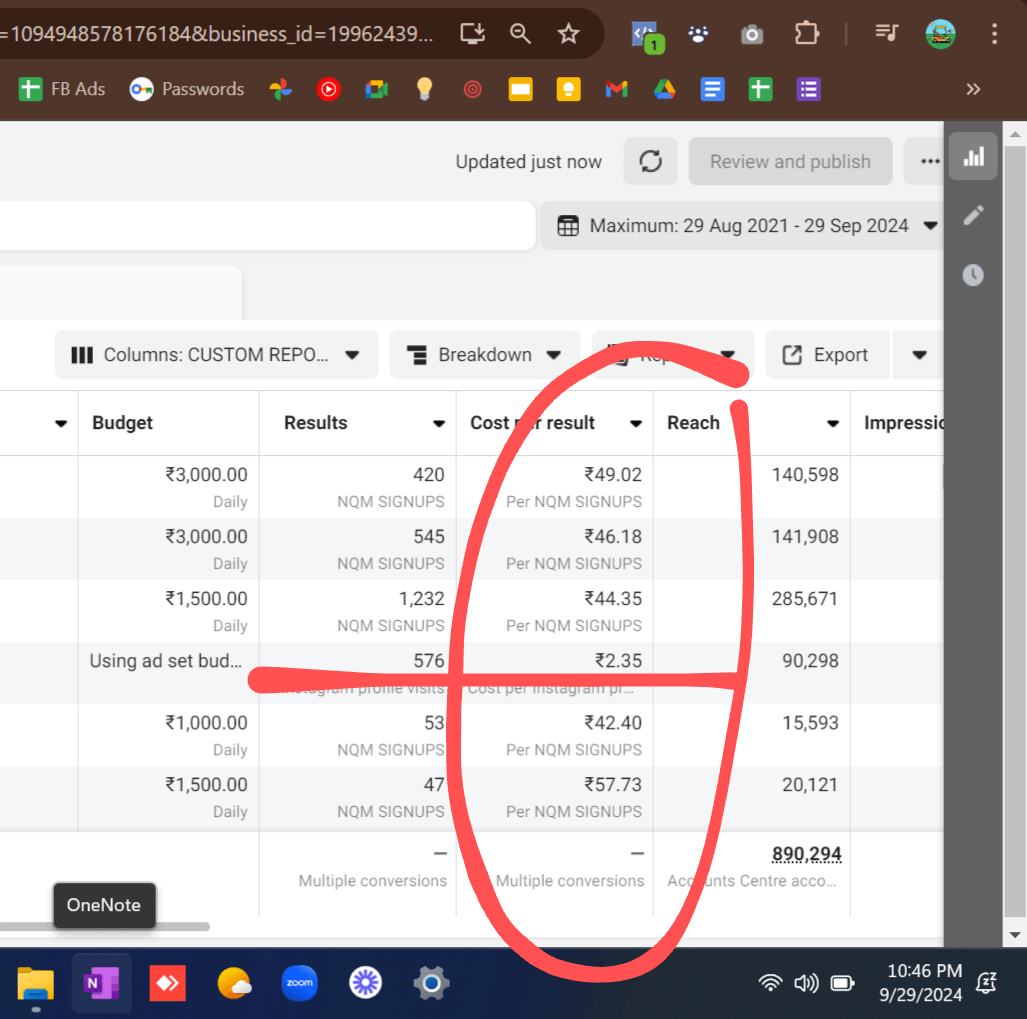Open the Results column sort arrow
This screenshot has height=1019, width=1027.
(438, 424)
